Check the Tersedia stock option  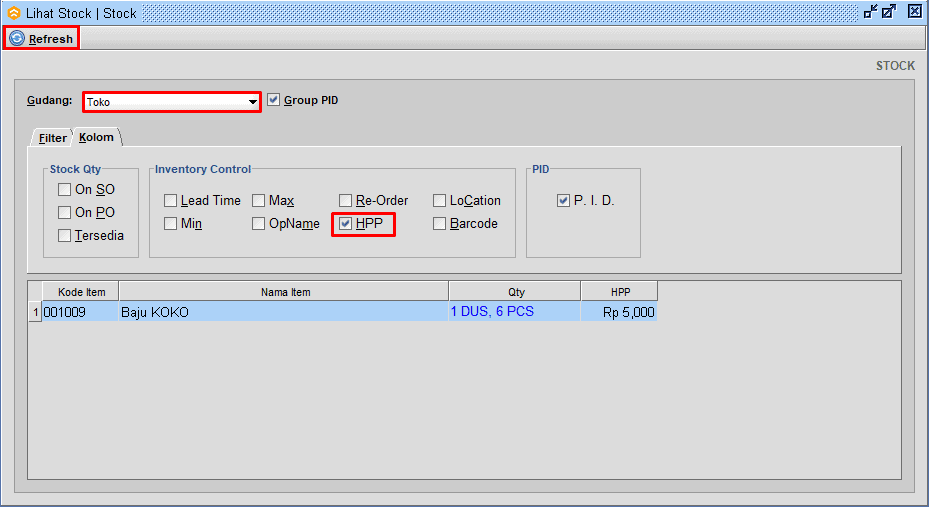point(65,236)
